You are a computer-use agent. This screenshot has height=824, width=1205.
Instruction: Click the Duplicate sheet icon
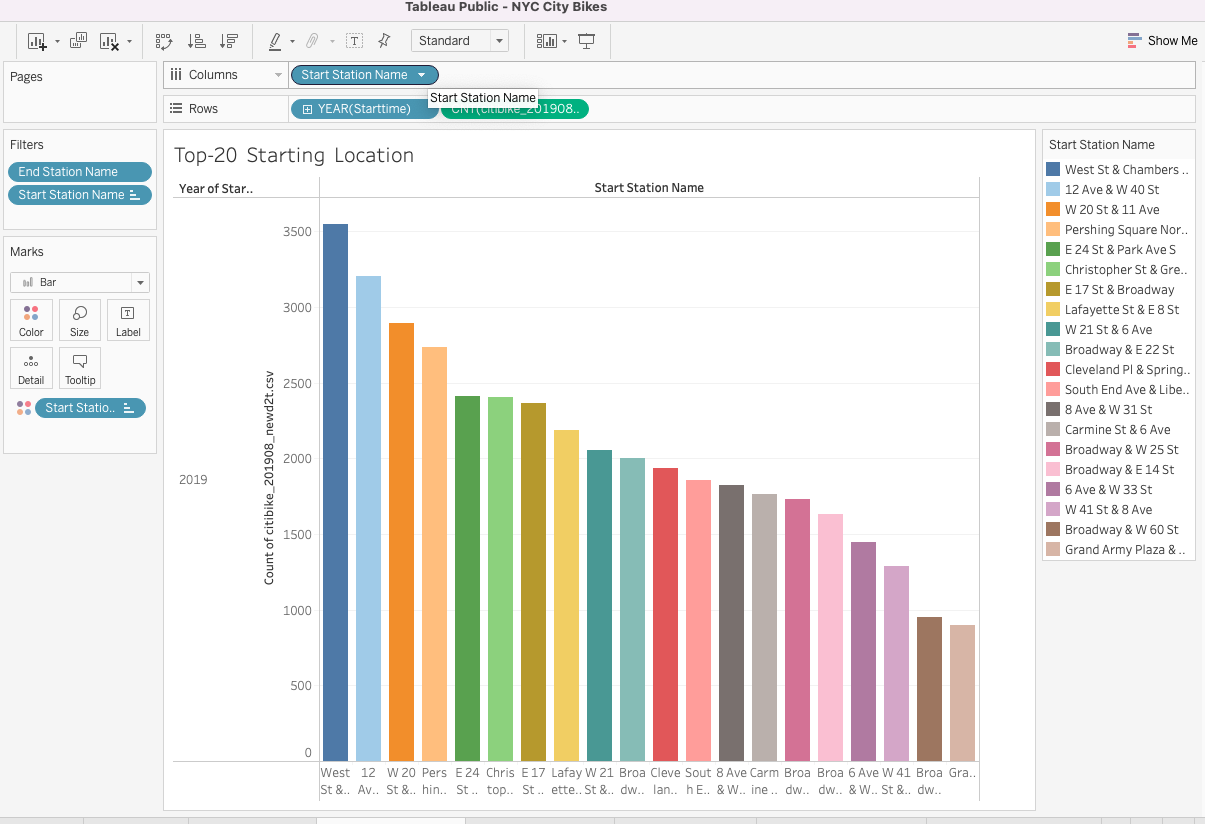78,41
